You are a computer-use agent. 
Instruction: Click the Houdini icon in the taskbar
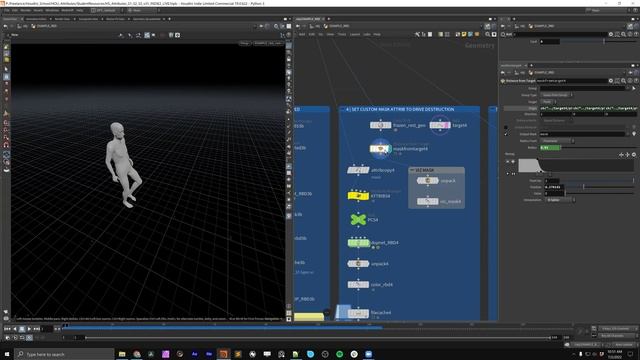[x=223, y=354]
